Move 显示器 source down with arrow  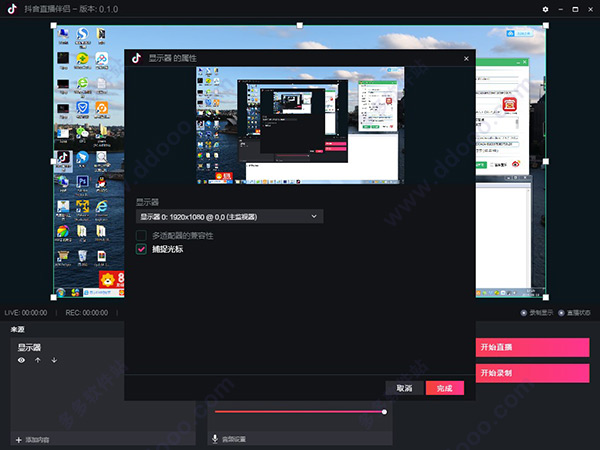pos(54,360)
